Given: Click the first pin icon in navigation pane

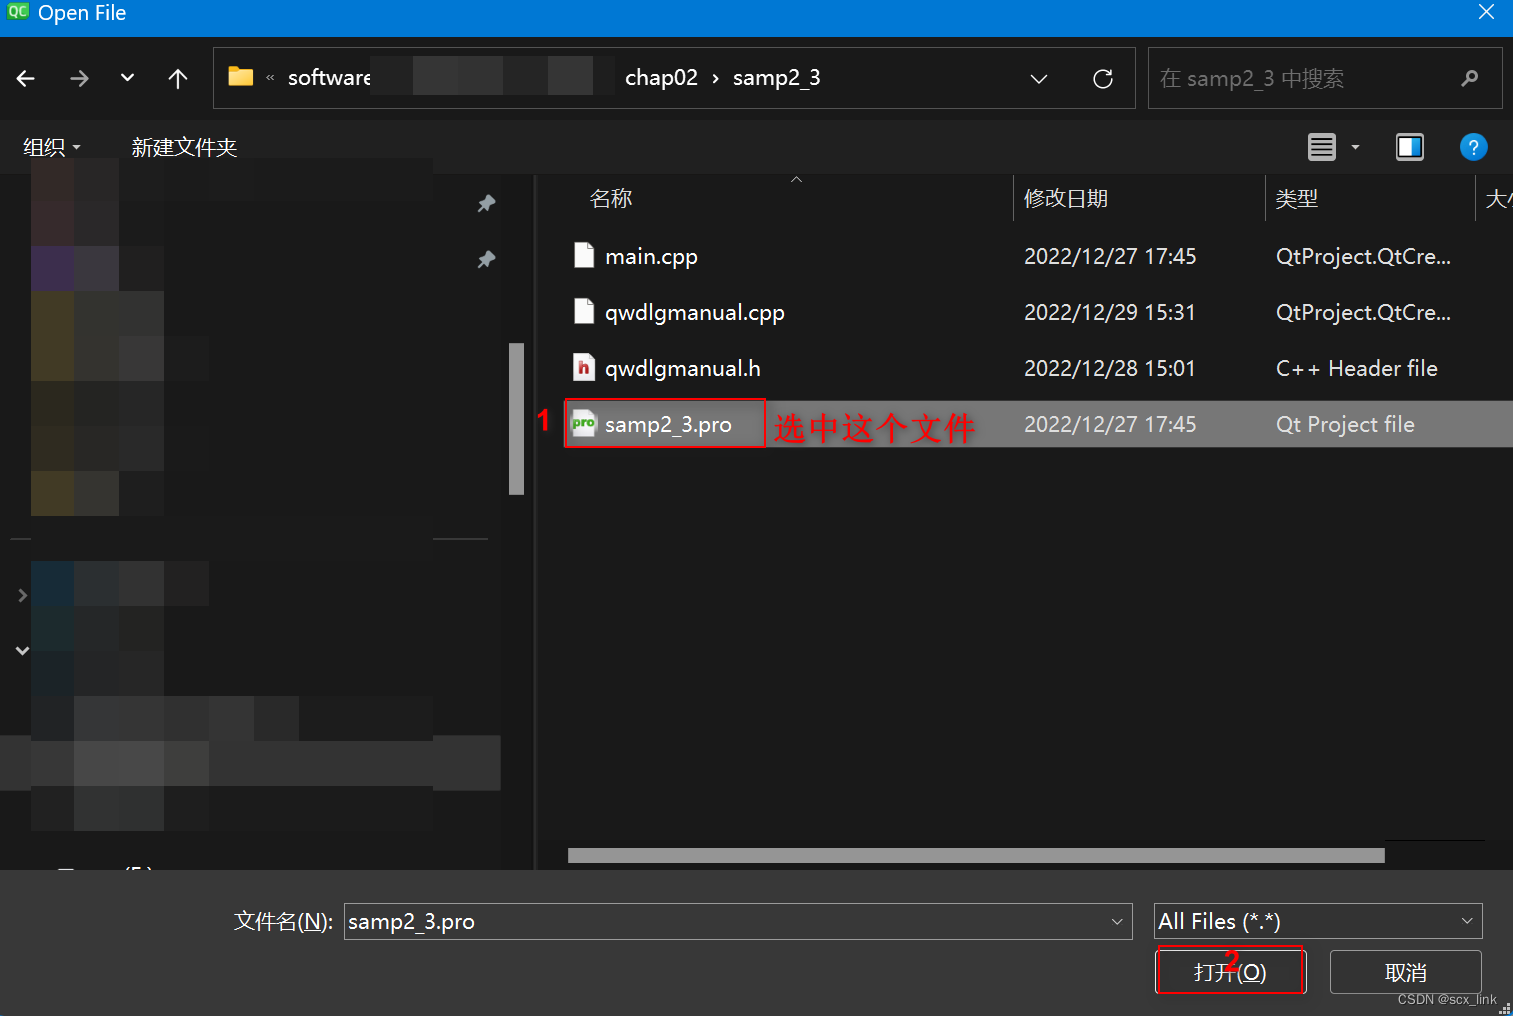Looking at the screenshot, I should point(487,204).
